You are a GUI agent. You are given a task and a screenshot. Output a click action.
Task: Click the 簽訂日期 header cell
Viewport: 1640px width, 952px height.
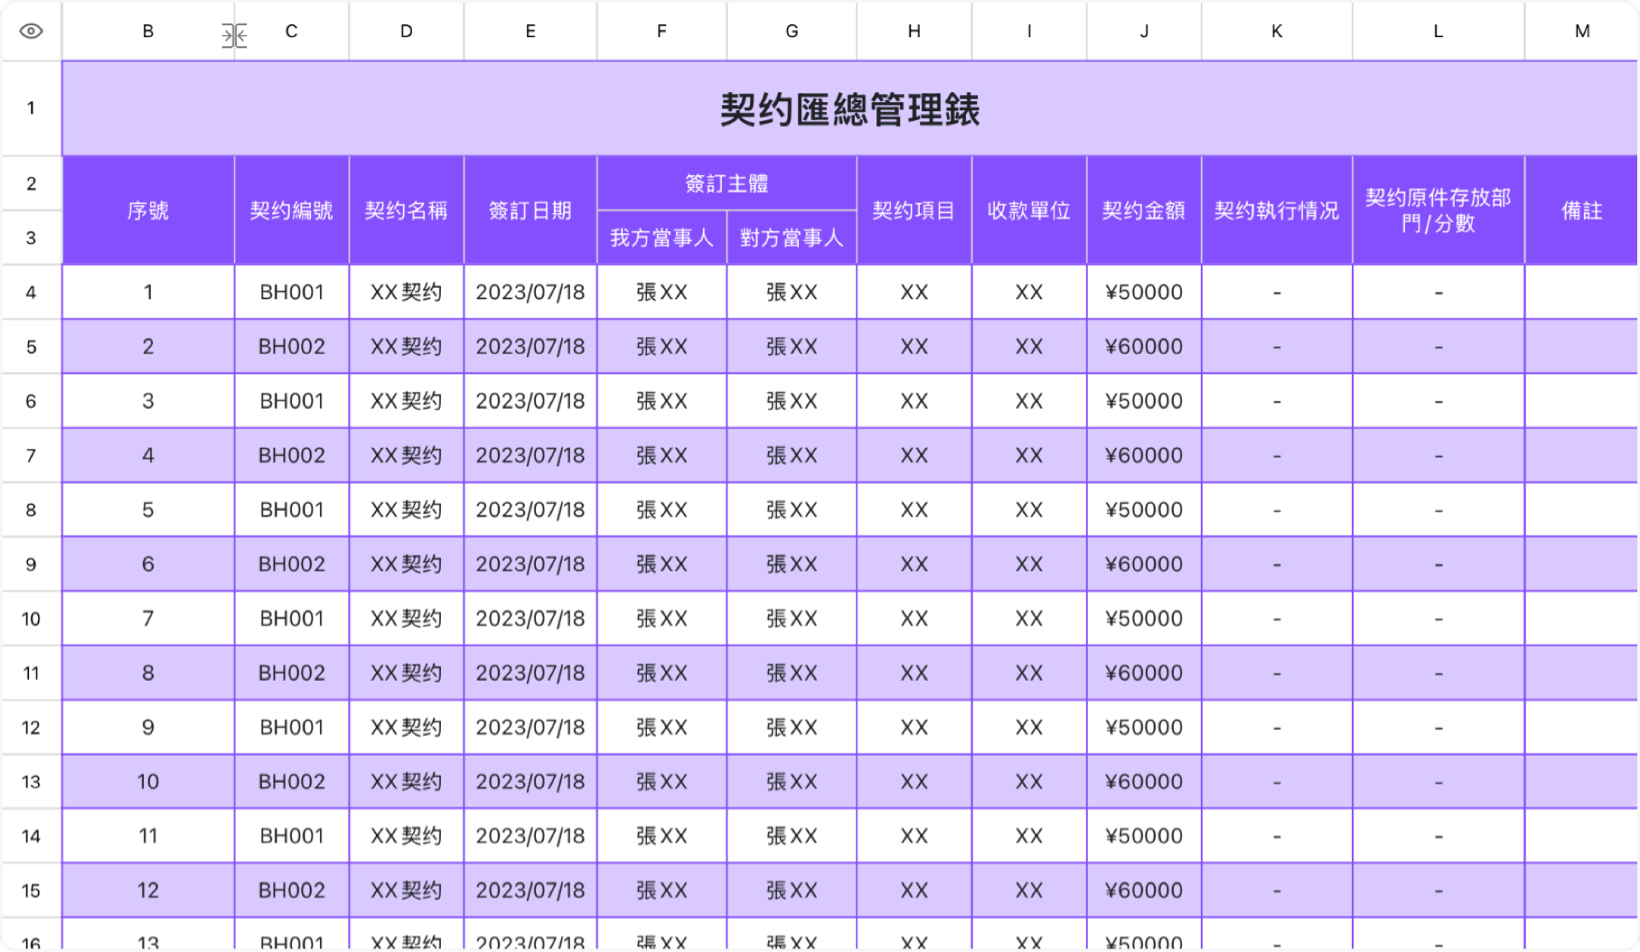pos(530,210)
